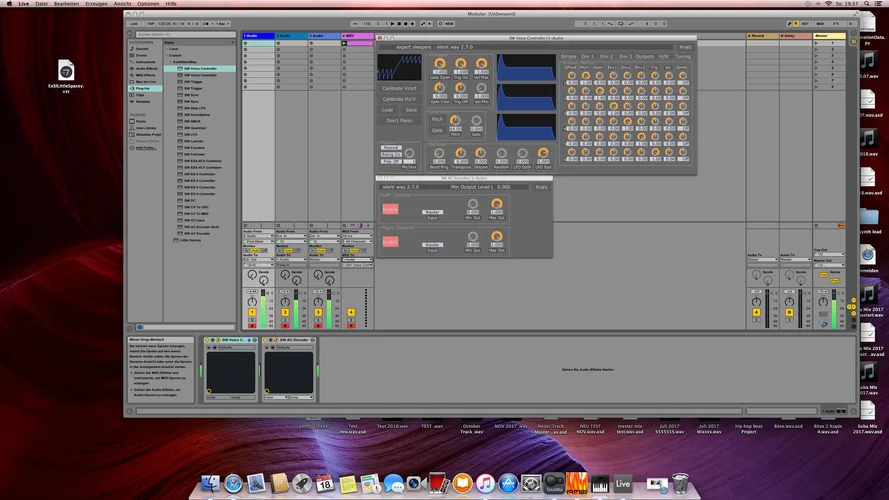Toggle the Retrig On mode switch
The height and width of the screenshot is (500, 889).
[391, 154]
